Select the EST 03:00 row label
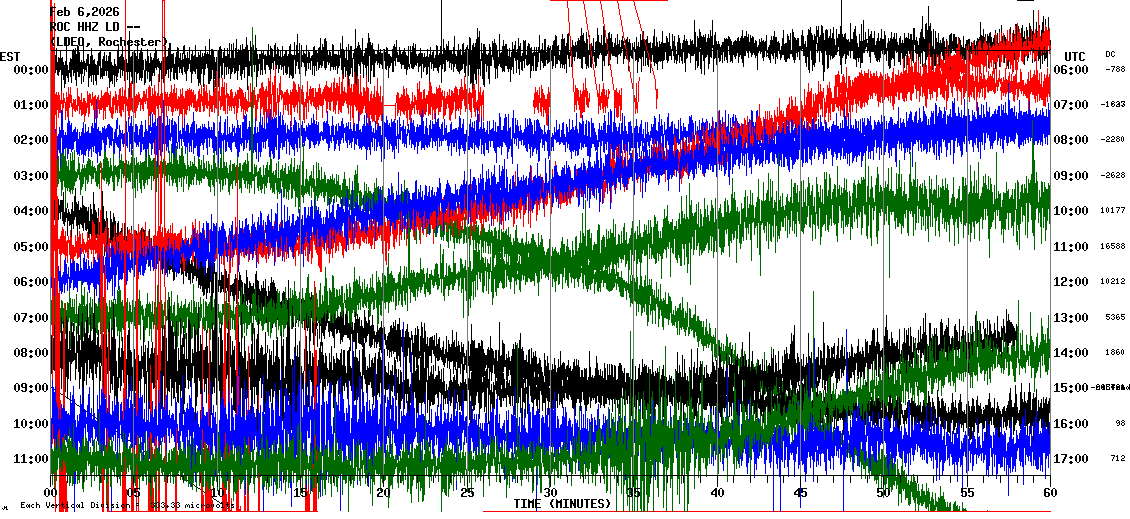The width and height of the screenshot is (1130, 519). [x=31, y=175]
